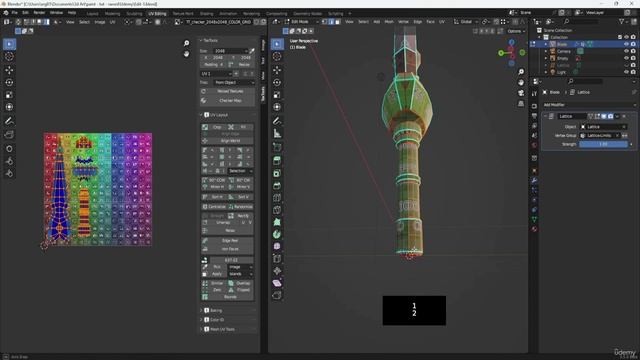Click the Lattice modifier Object field
Image resolution: width=640 pixels, height=360 pixels.
(603, 127)
